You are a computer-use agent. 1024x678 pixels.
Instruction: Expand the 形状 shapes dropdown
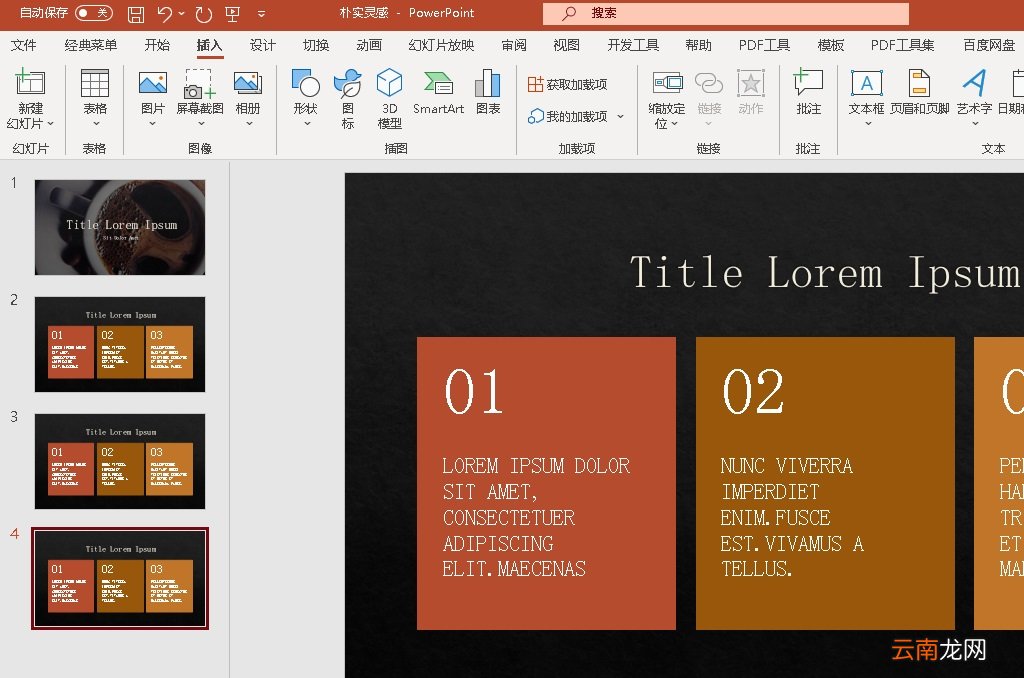[305, 124]
